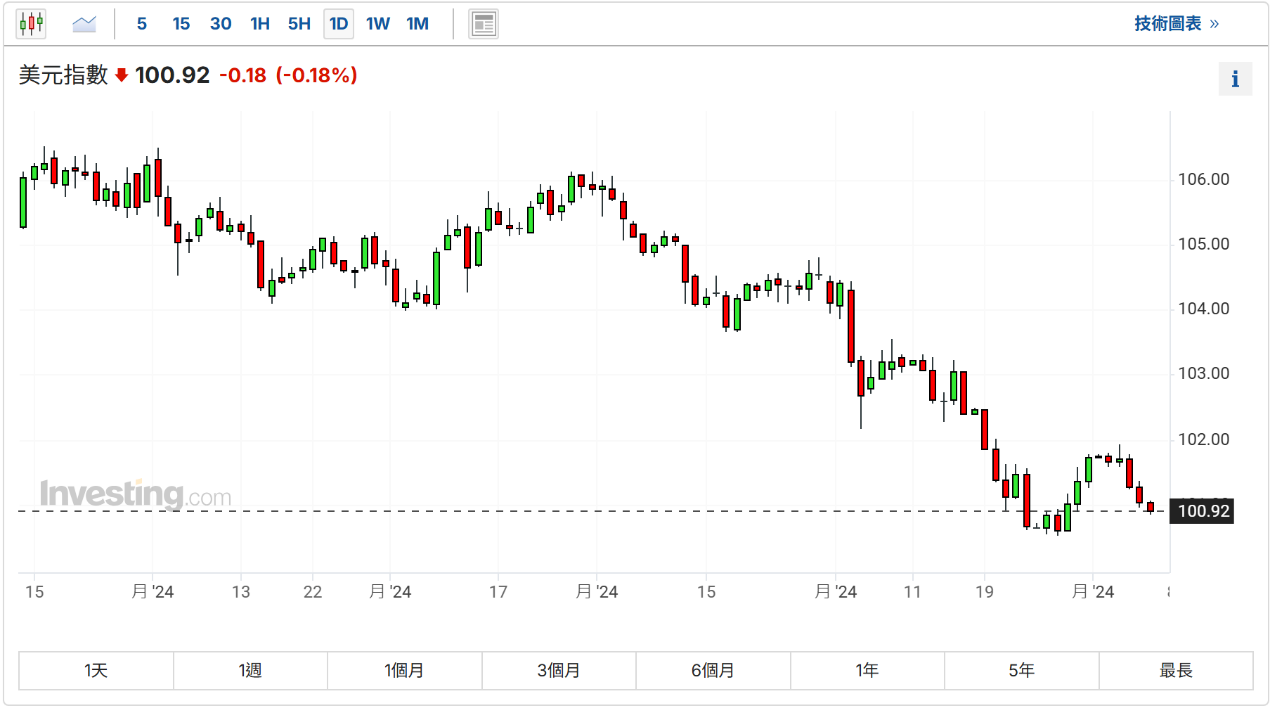The image size is (1270, 708).
Task: Click the Investing.com watermark logo
Action: pos(135,494)
